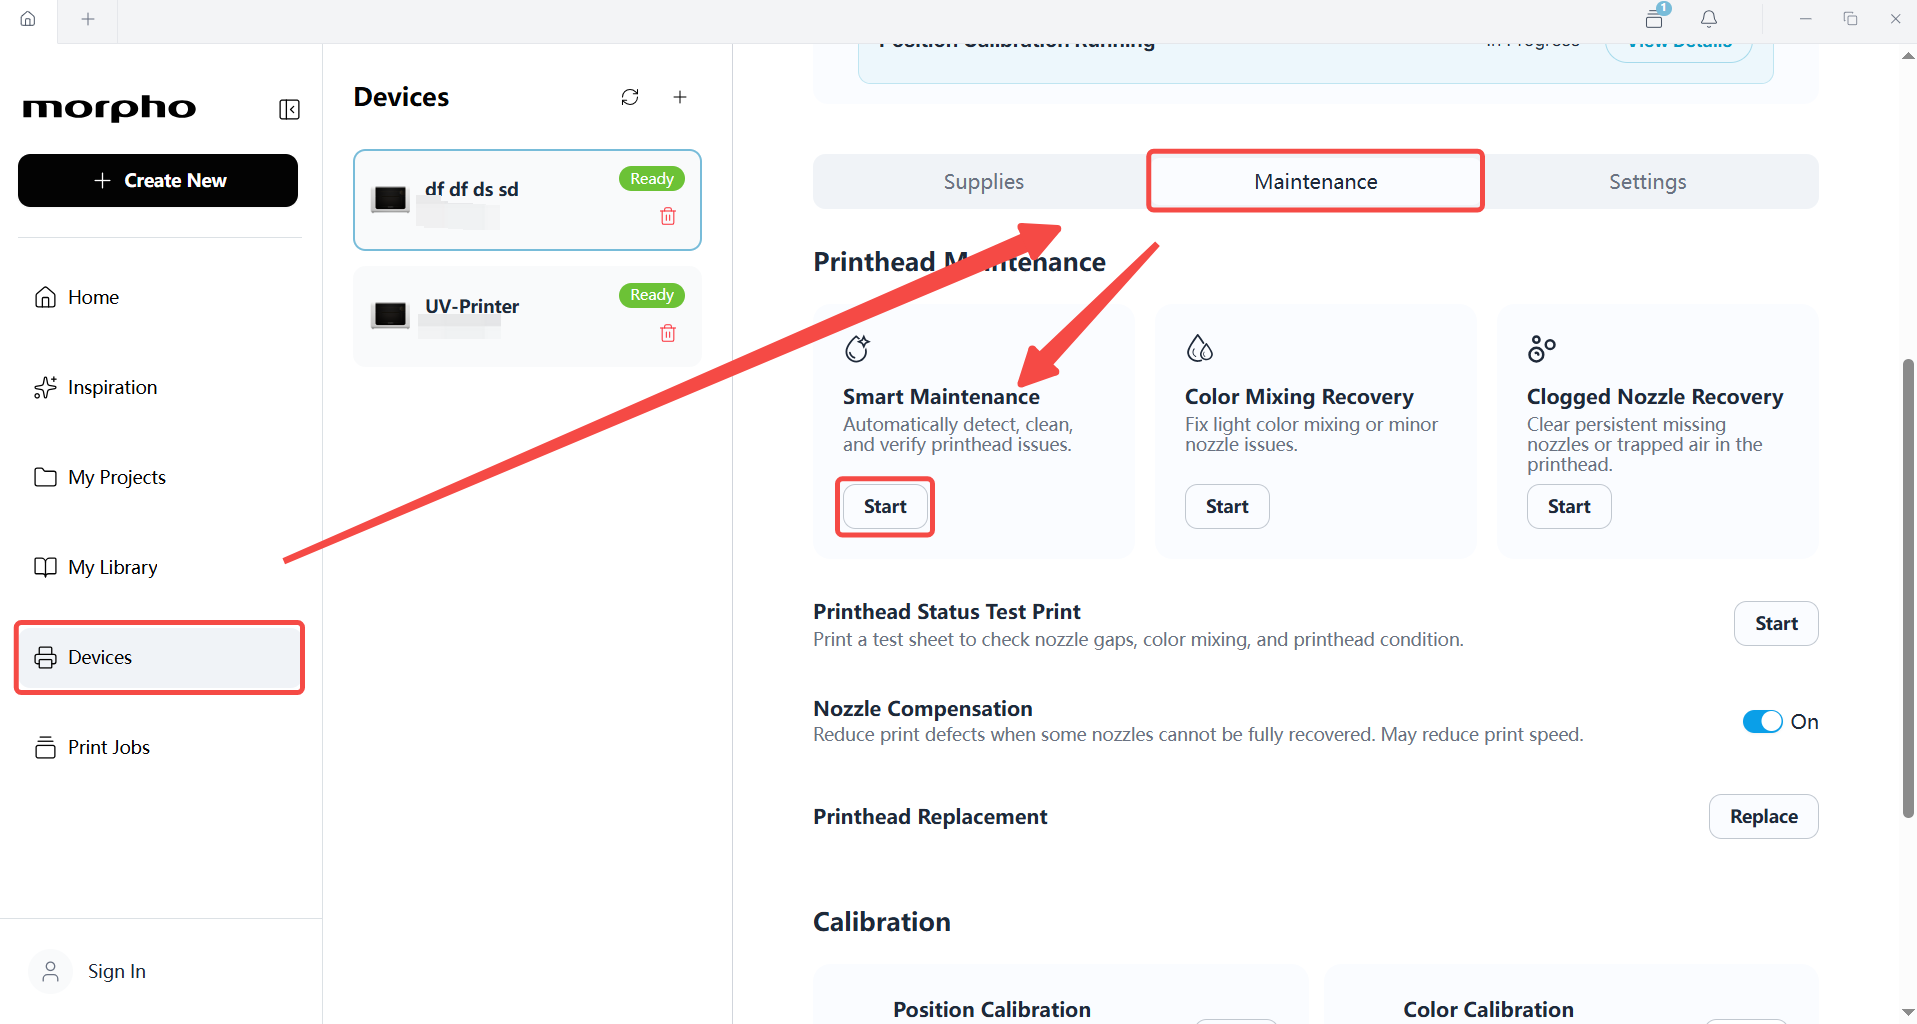Start Smart Maintenance

[885, 507]
